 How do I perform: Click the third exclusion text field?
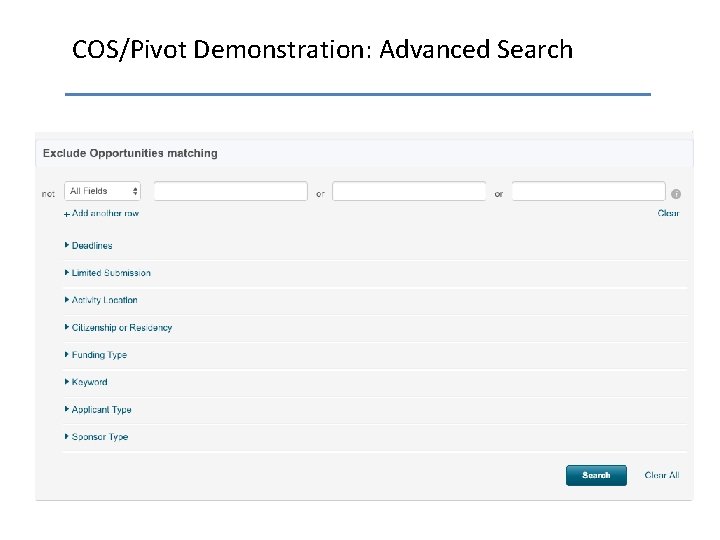tap(588, 191)
